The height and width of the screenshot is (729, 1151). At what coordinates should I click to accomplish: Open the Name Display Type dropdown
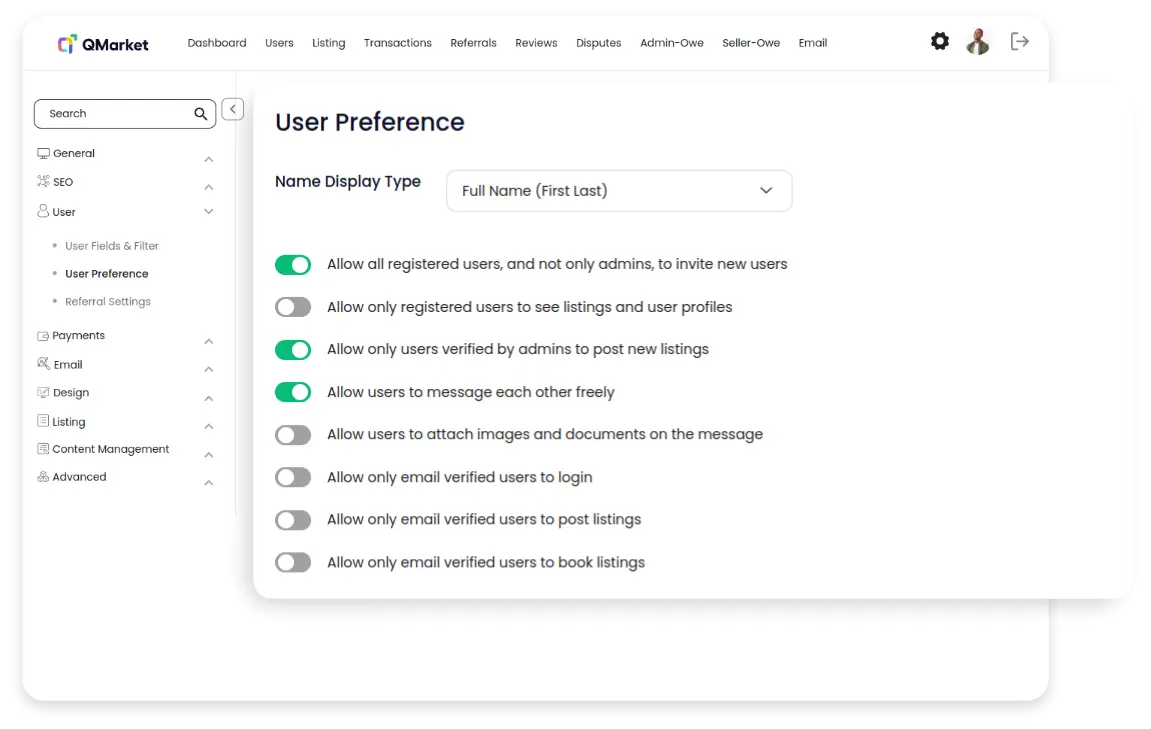[618, 191]
